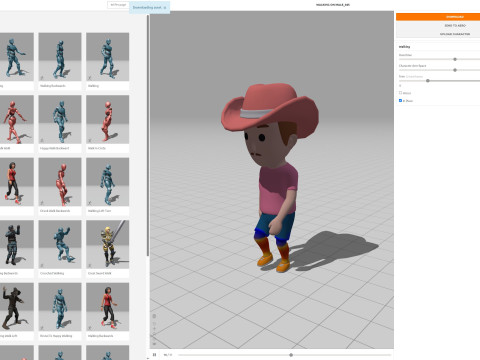Viewport: 480px width, 360px height.
Task: Adjust the Character Arm-Space slider handle
Action: [455, 70]
